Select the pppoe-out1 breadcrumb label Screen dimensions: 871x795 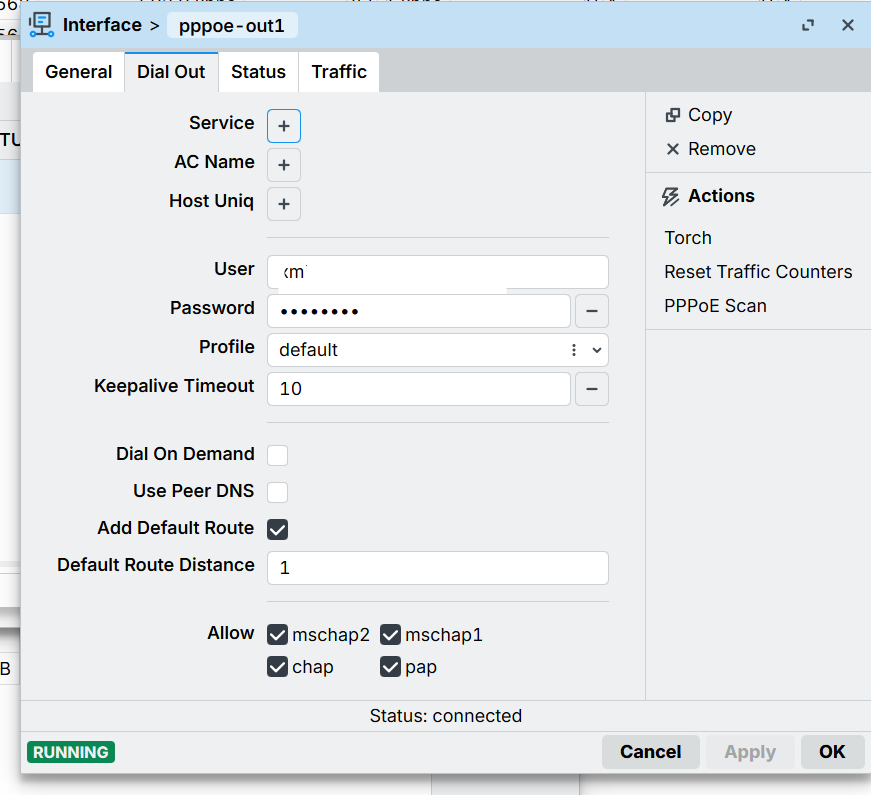coord(232,26)
